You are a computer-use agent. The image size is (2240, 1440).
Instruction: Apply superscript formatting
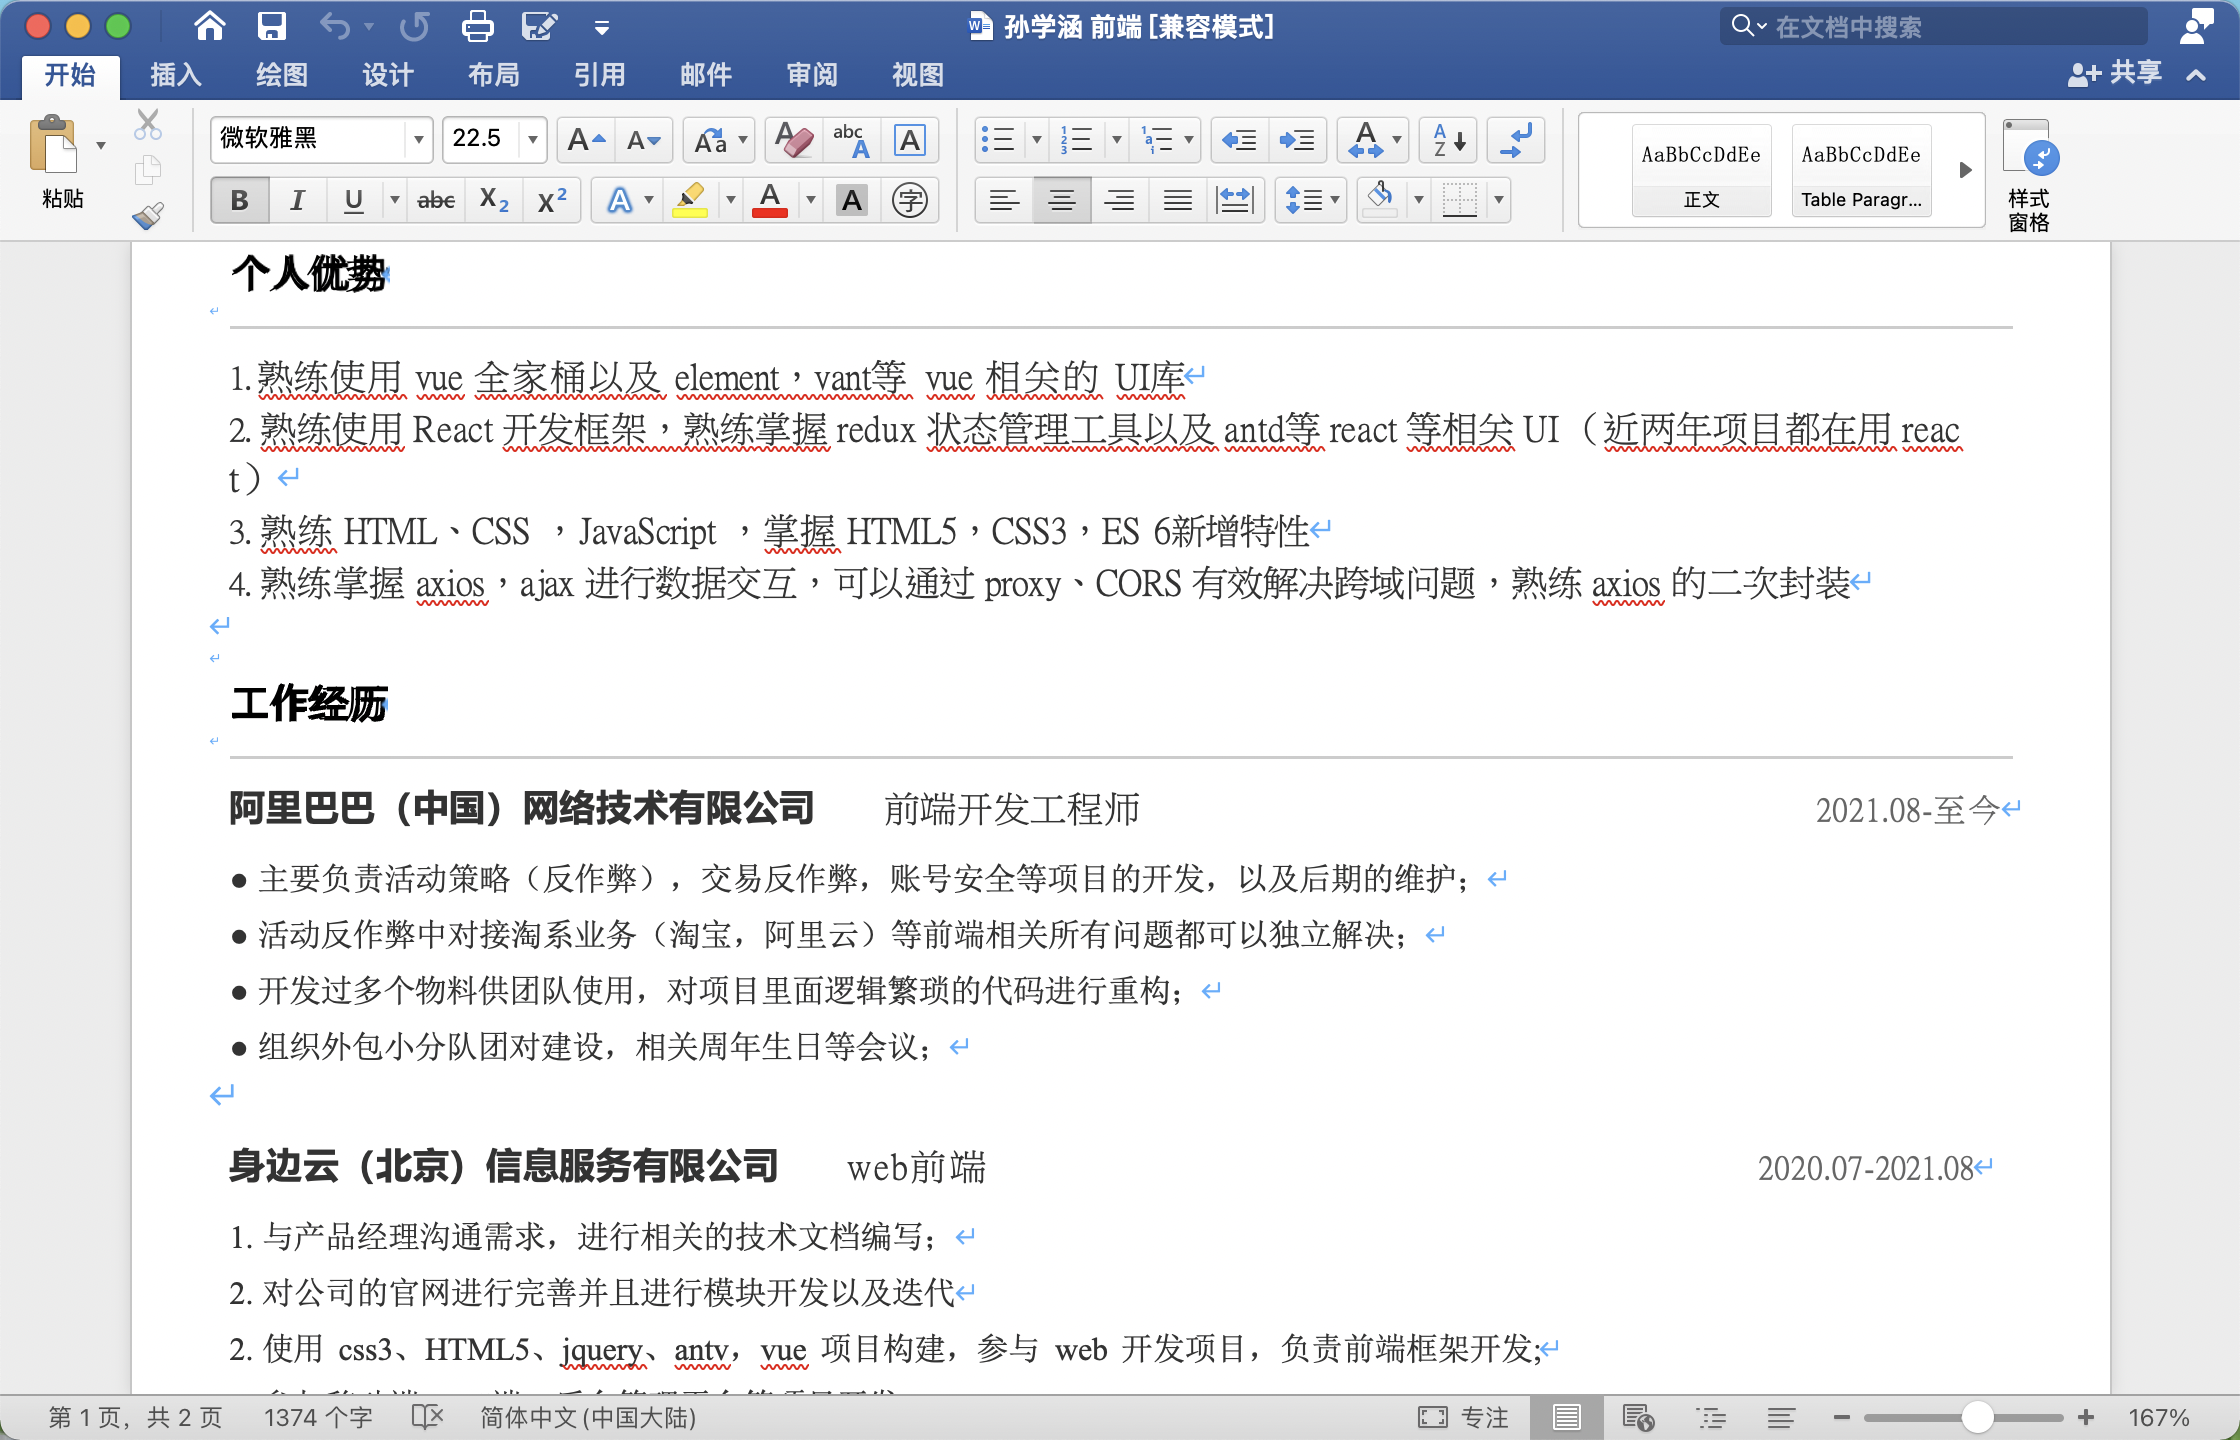point(552,200)
